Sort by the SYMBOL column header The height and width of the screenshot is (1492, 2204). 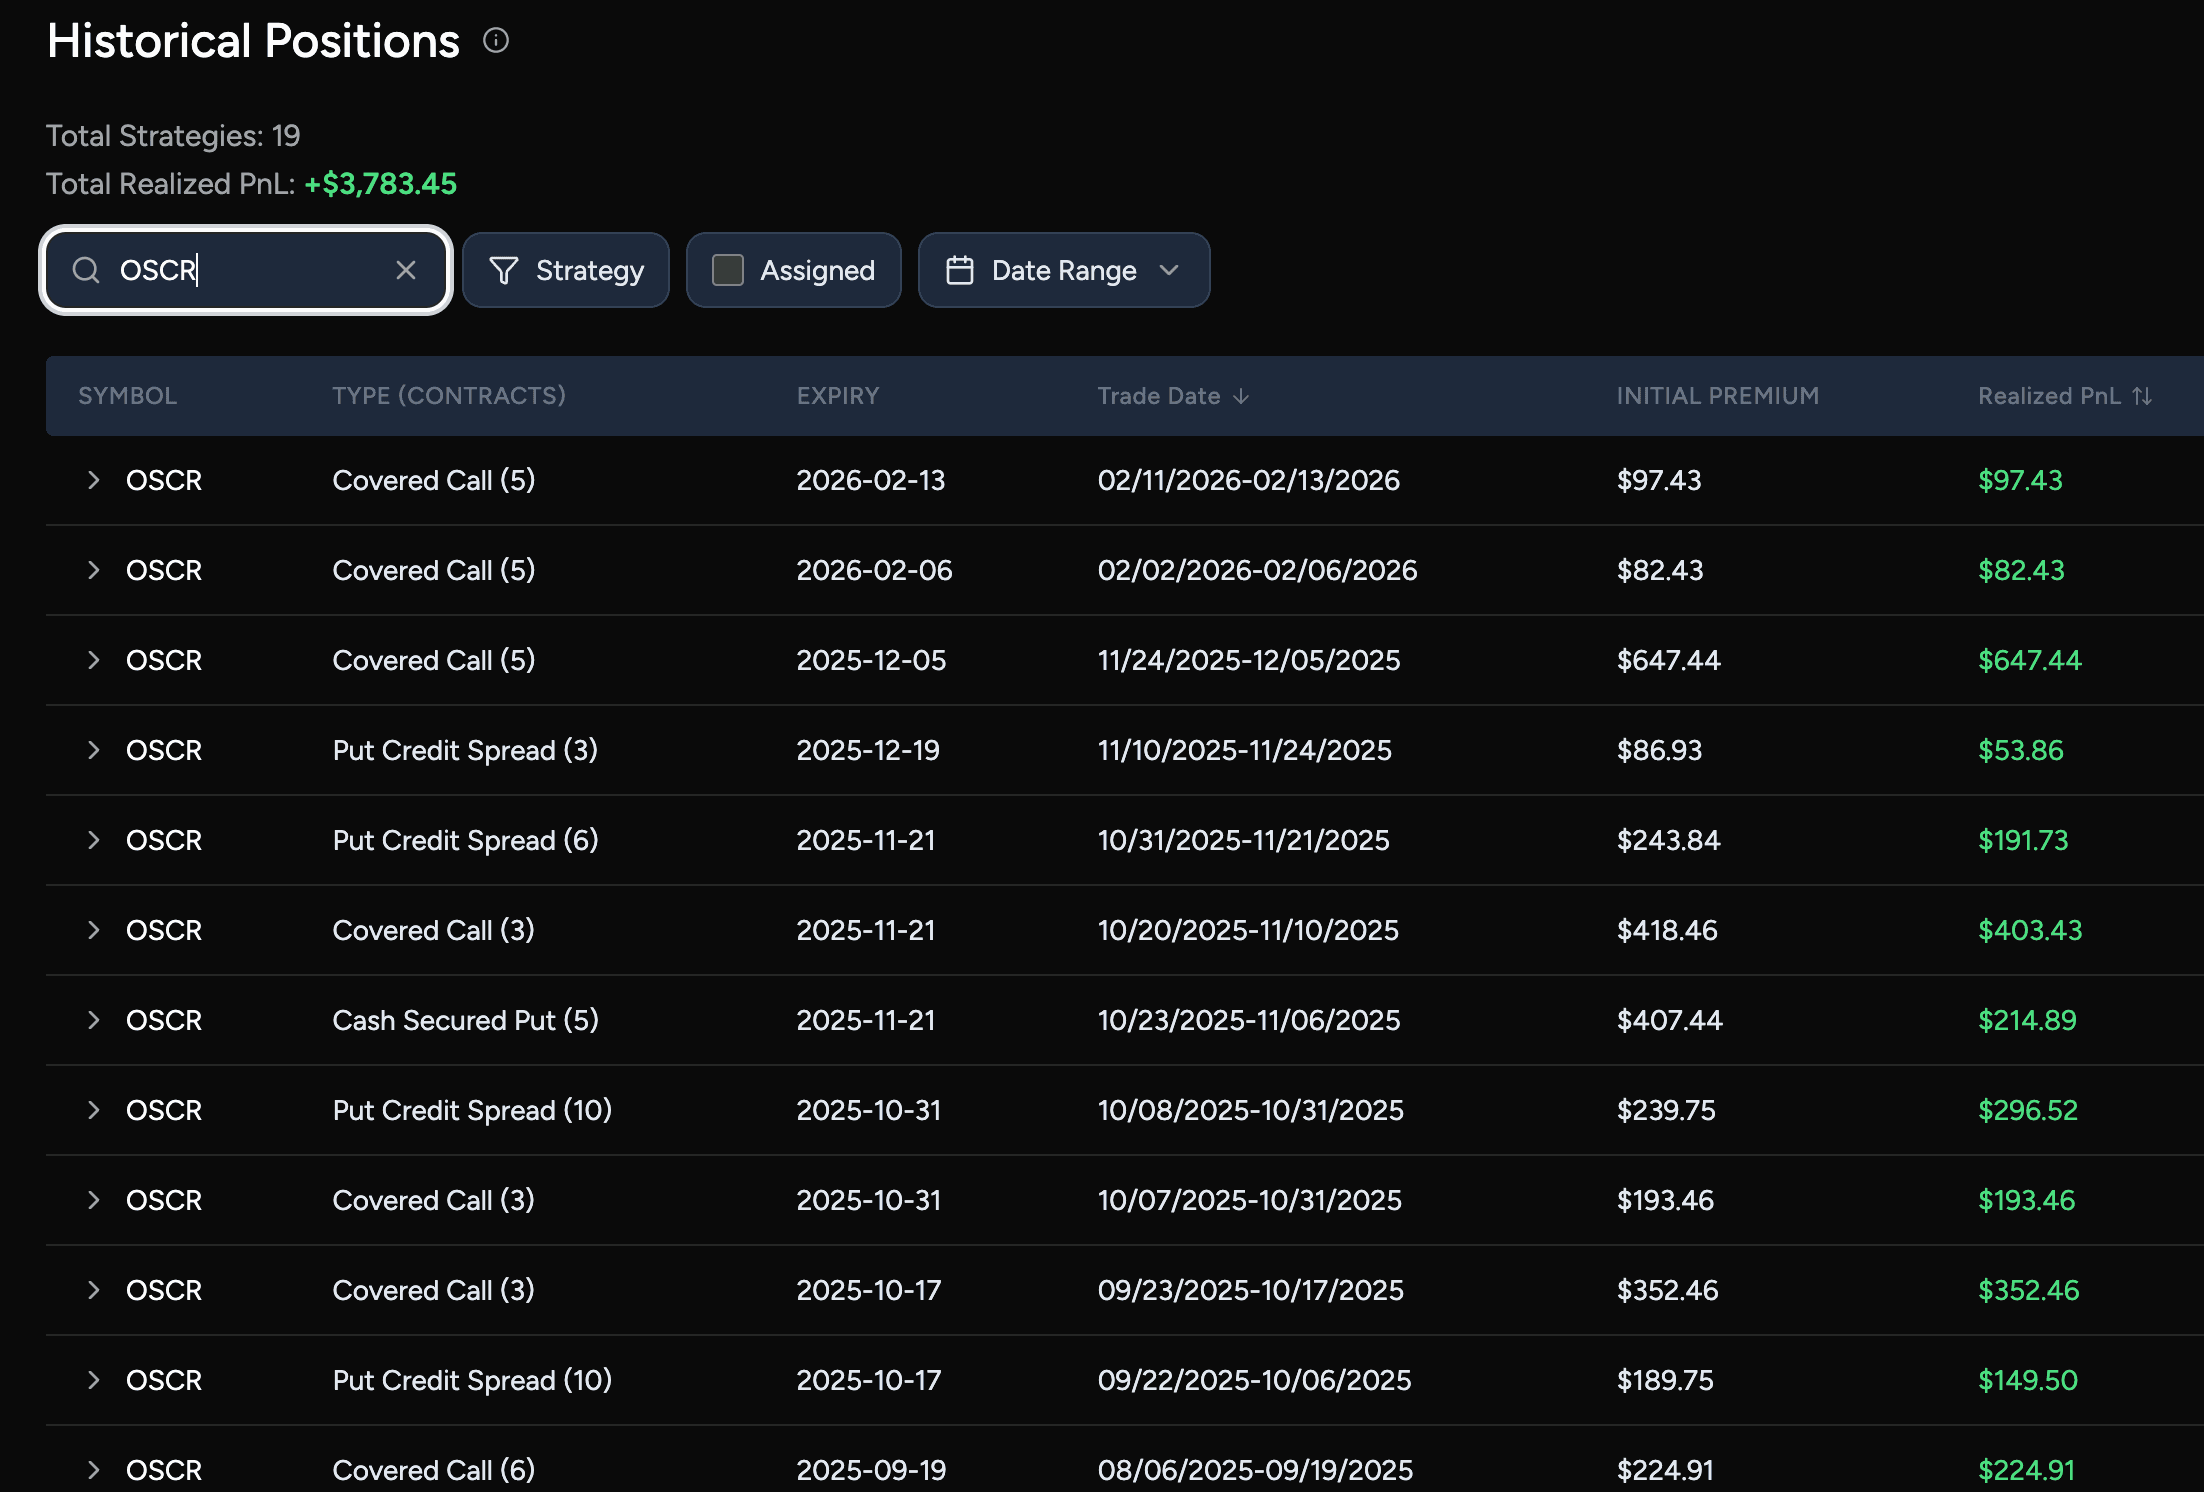pos(127,396)
